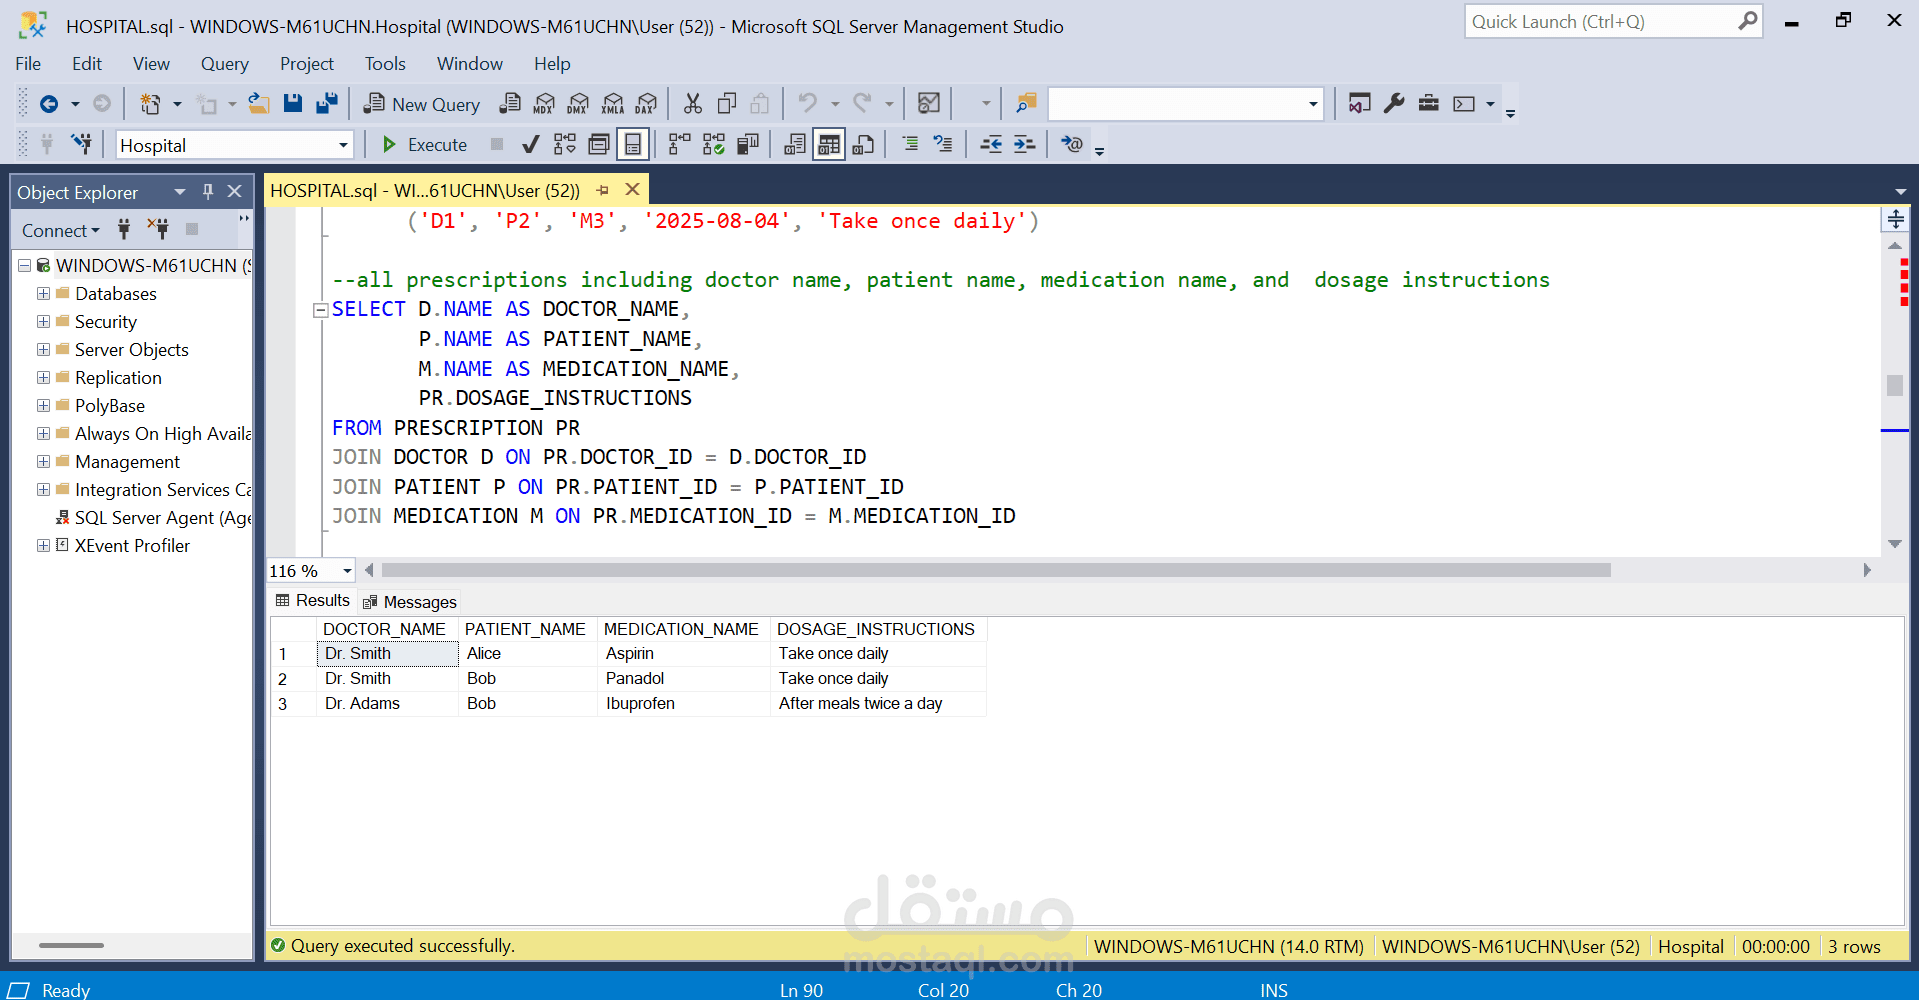Click the DOCTOR_NAME column header
Image resolution: width=1919 pixels, height=1000 pixels.
point(385,629)
